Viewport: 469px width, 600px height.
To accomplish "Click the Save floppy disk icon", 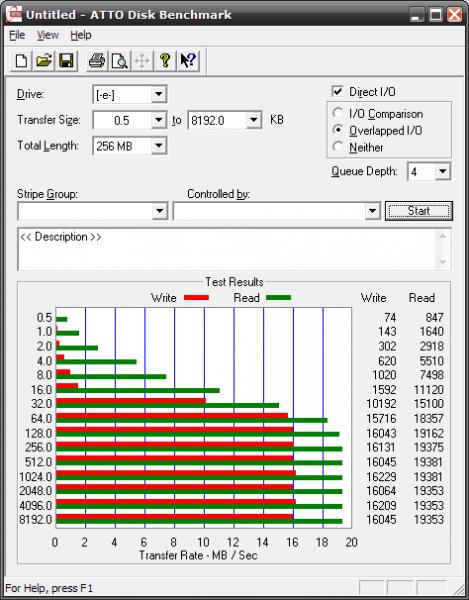I will click(66, 61).
